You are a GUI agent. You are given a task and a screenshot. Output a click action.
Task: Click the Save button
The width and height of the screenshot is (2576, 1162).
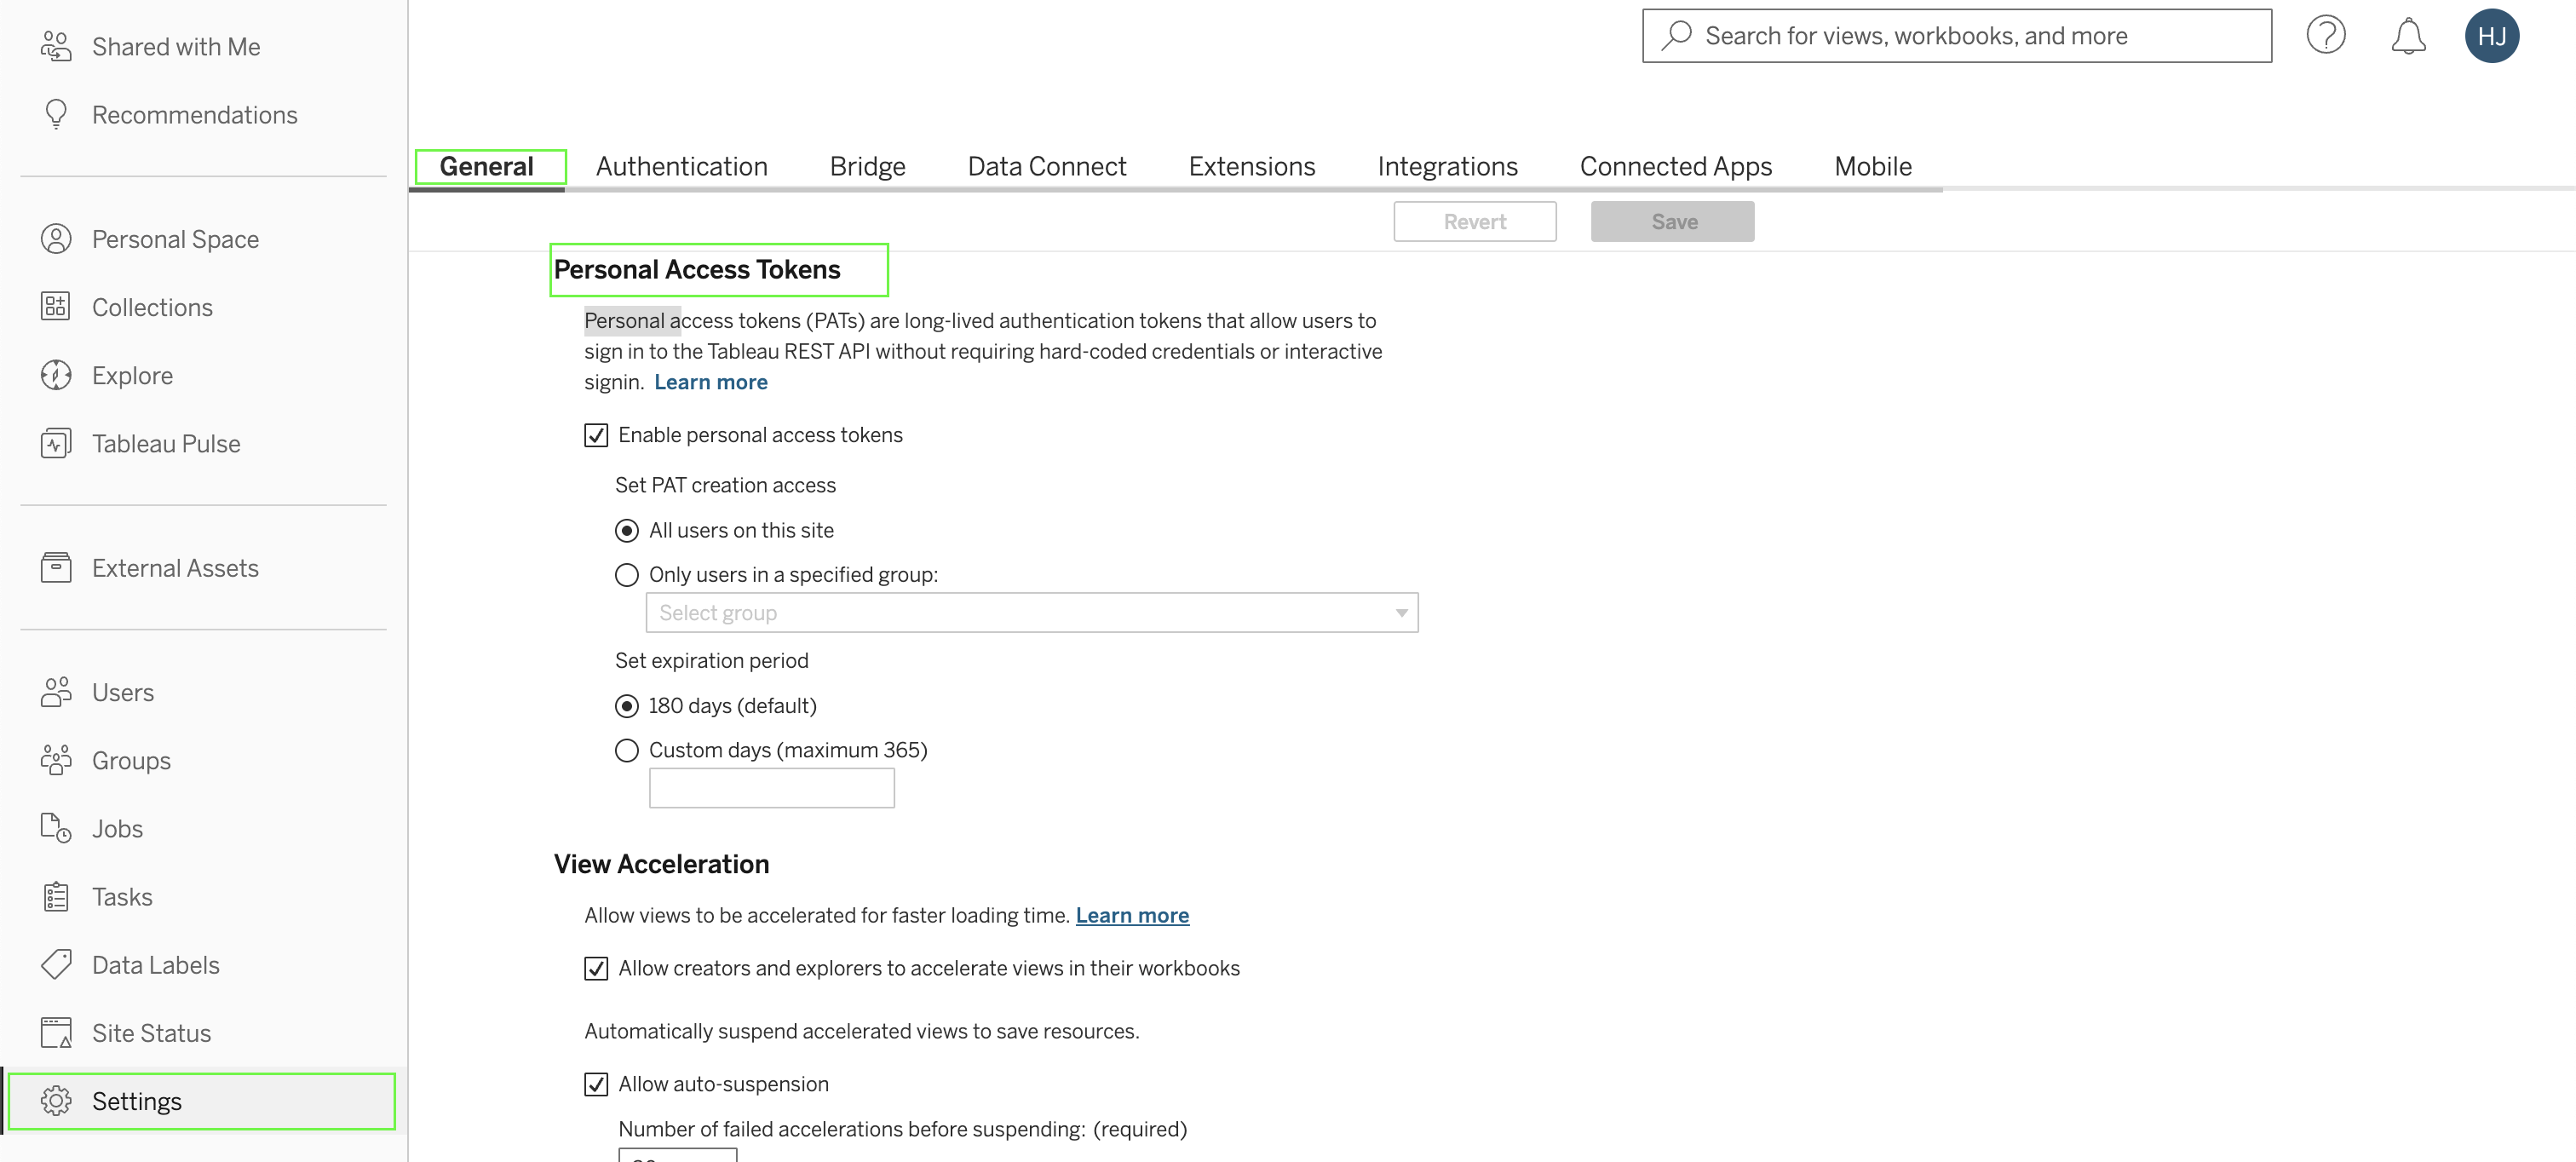click(x=1672, y=221)
